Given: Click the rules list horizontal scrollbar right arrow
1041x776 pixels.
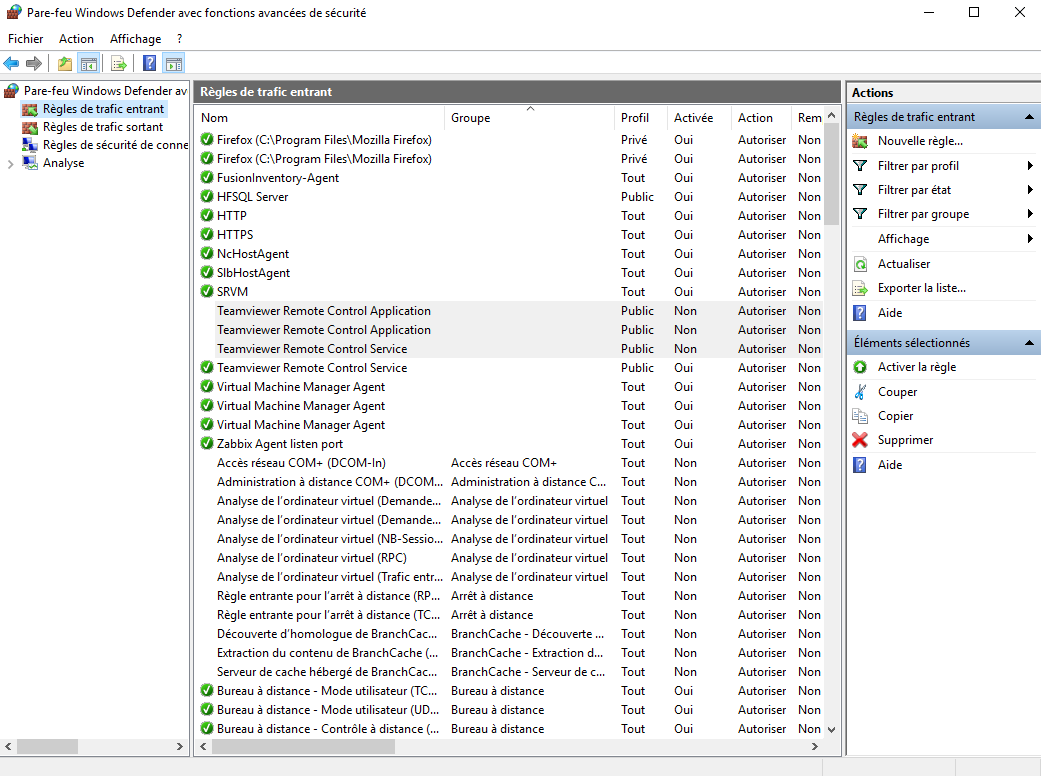Looking at the screenshot, I should click(x=815, y=747).
